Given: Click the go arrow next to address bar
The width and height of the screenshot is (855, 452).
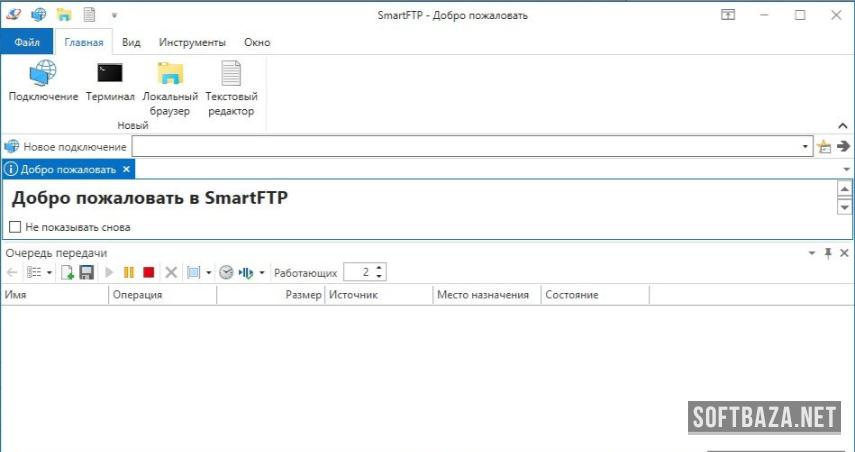Looking at the screenshot, I should click(843, 147).
